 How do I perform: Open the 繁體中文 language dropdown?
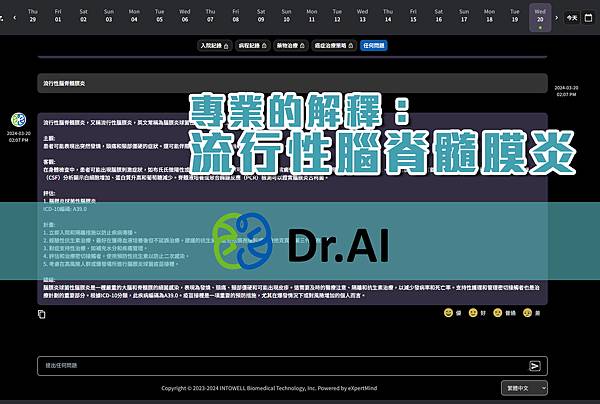click(x=524, y=388)
